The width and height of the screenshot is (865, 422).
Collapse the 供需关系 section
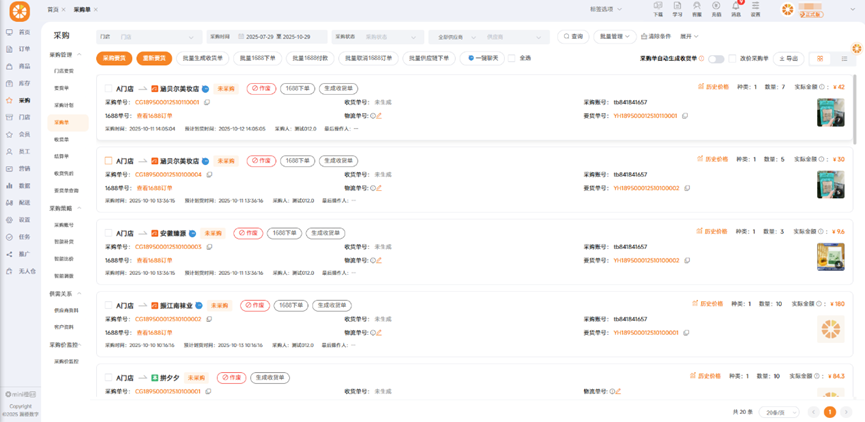[65, 293]
